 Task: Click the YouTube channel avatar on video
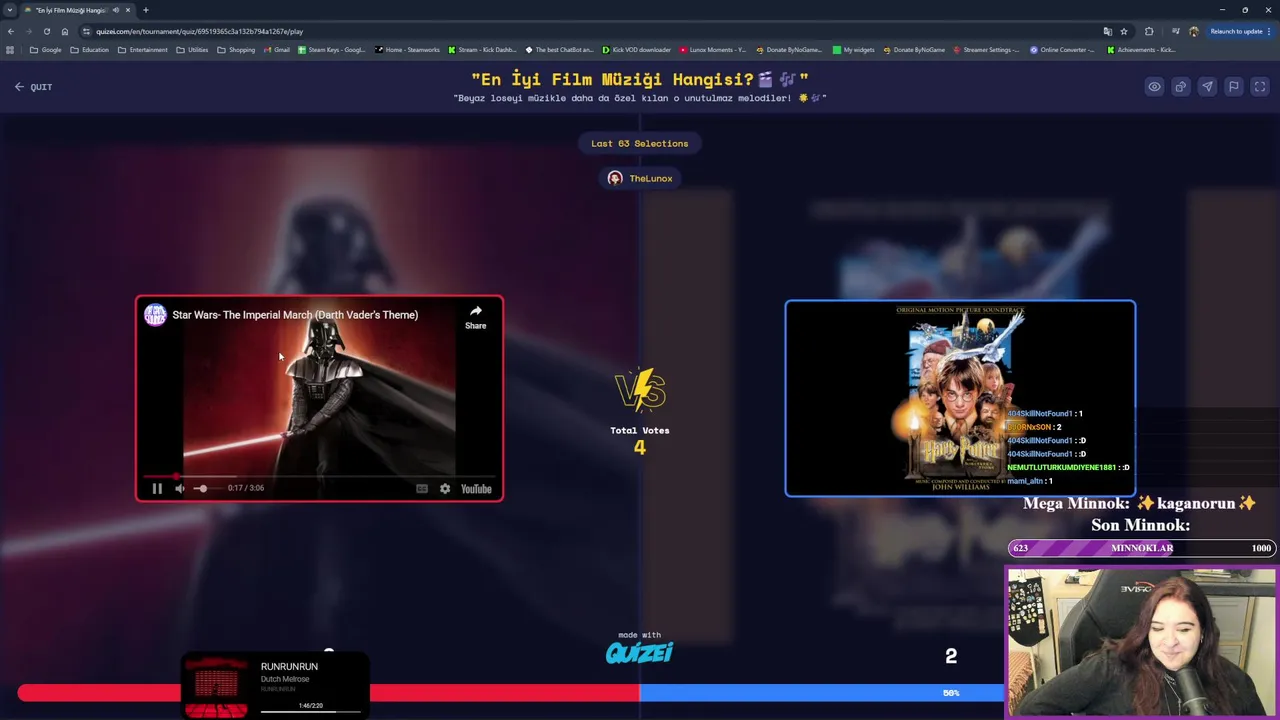click(x=155, y=315)
